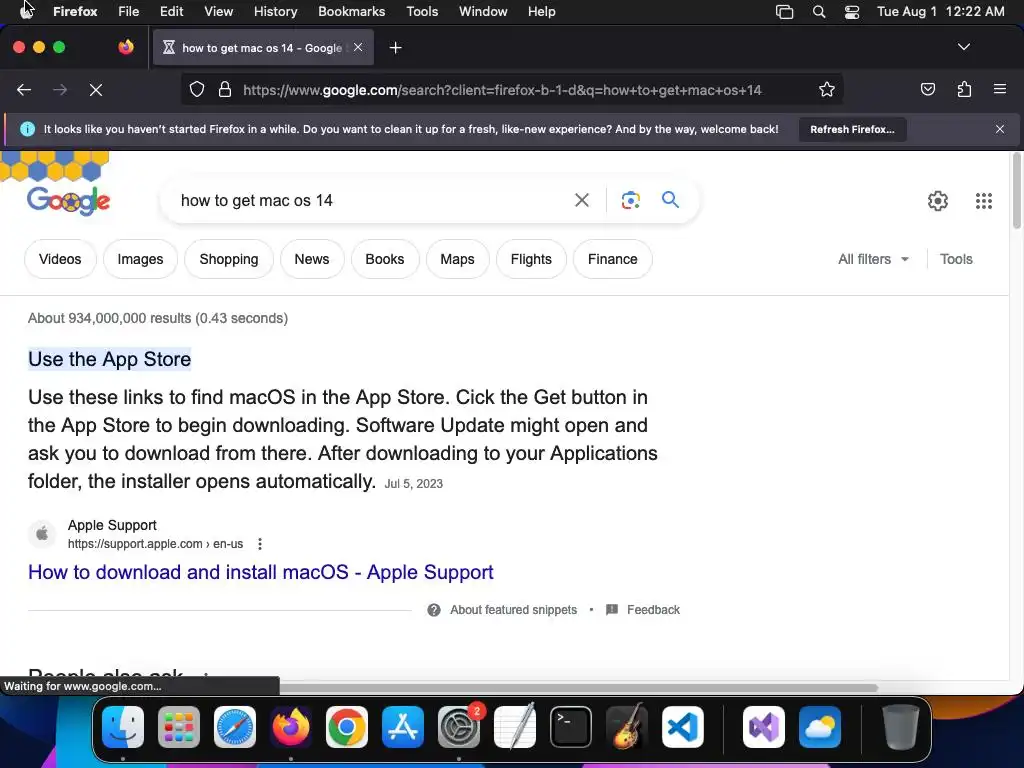The height and width of the screenshot is (768, 1024).
Task: Close the Google search tab
Action: (358, 48)
